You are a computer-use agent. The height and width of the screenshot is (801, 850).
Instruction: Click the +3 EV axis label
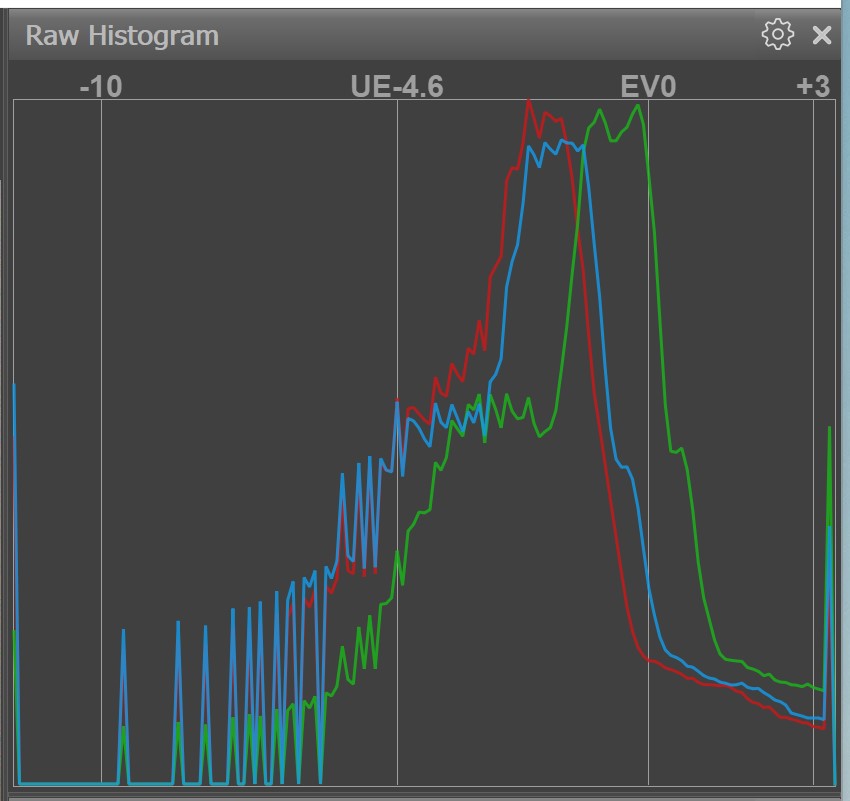(813, 87)
